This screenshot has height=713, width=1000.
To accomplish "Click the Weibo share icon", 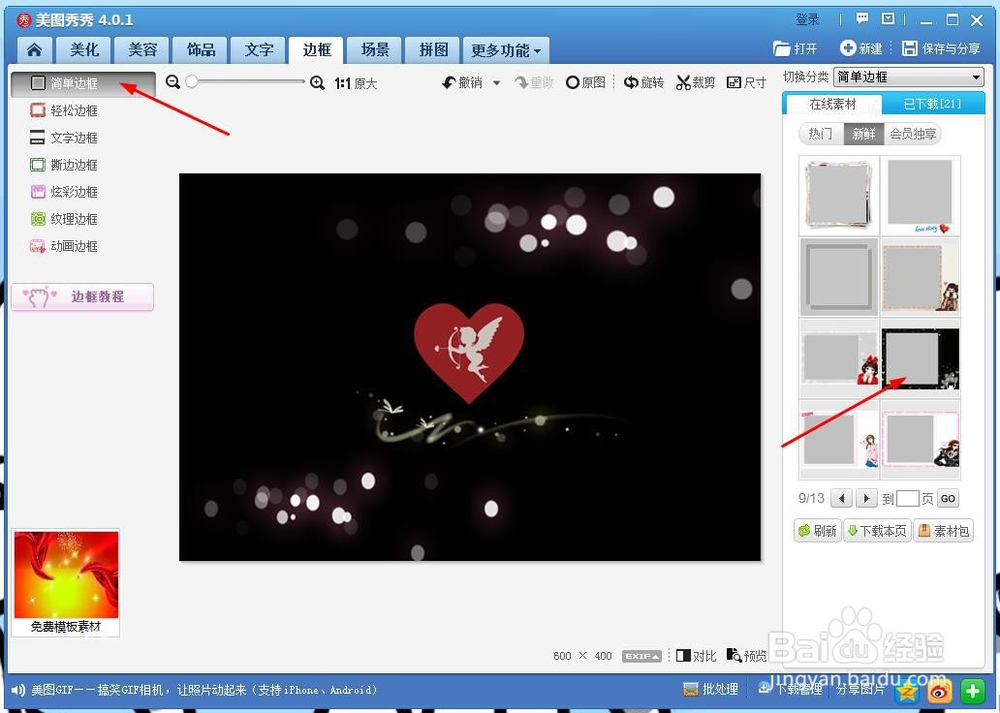I will pyautogui.click(x=939, y=691).
